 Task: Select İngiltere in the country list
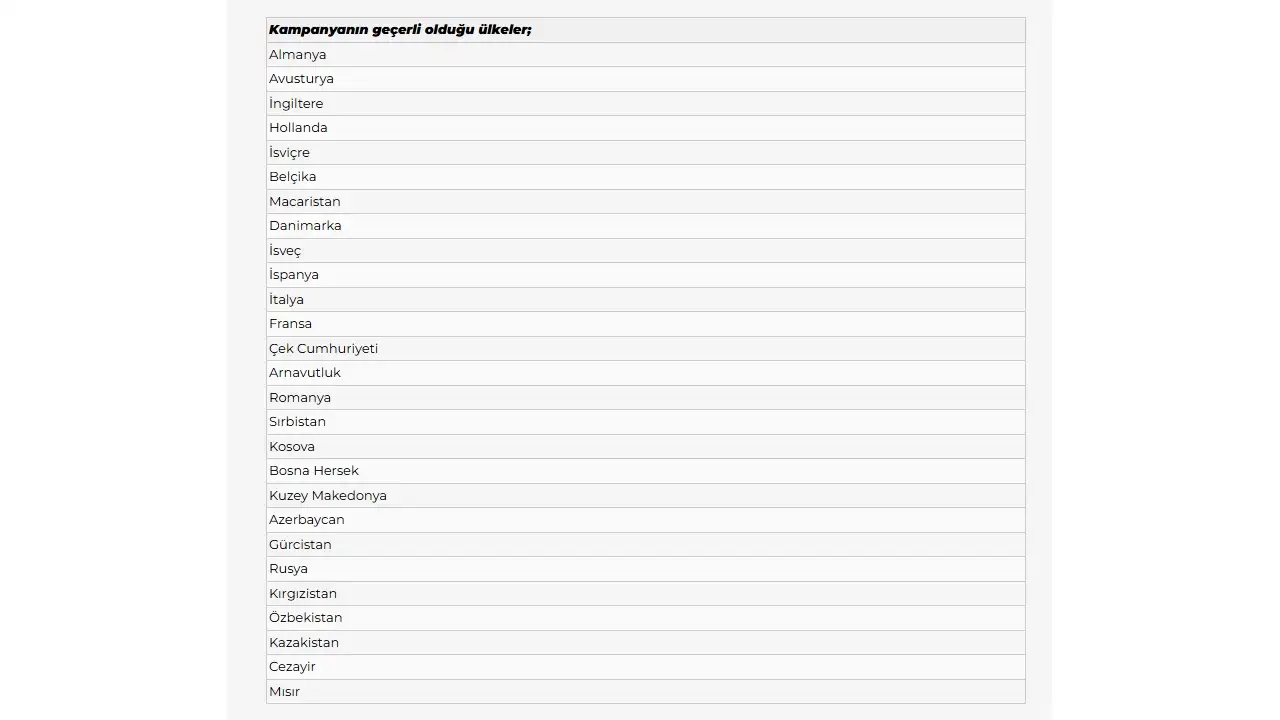(296, 104)
